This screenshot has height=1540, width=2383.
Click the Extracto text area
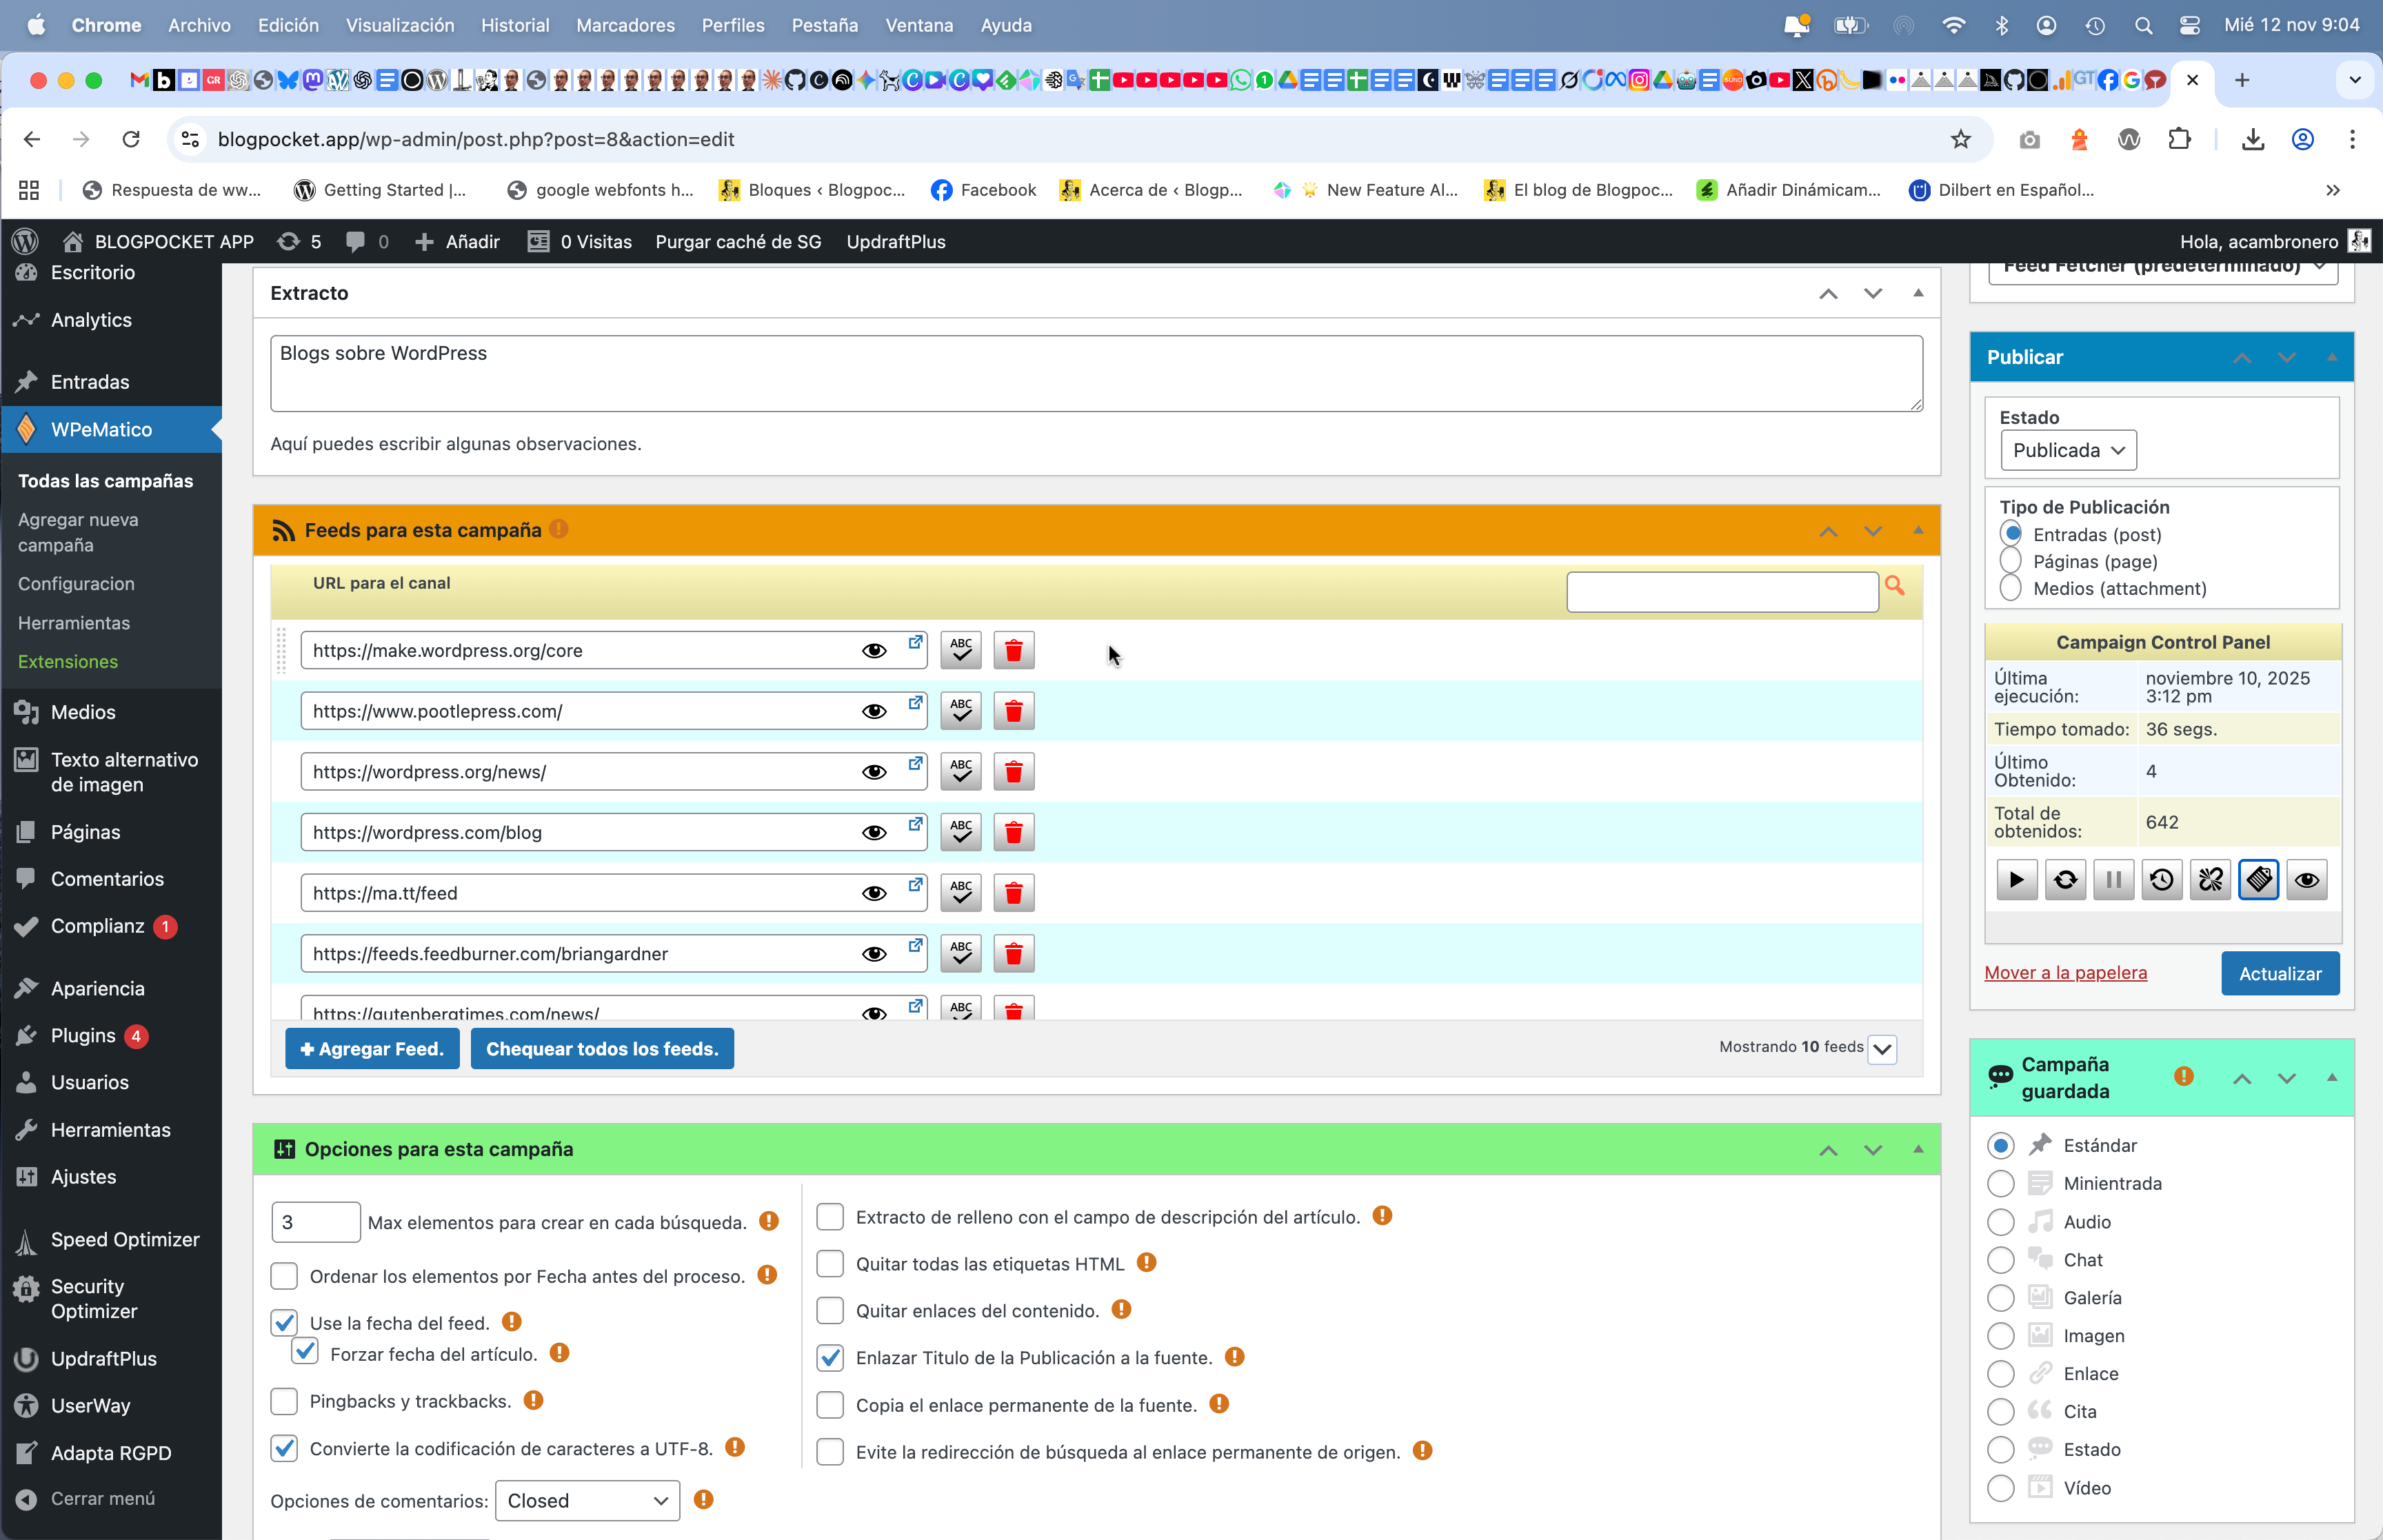pos(1095,373)
